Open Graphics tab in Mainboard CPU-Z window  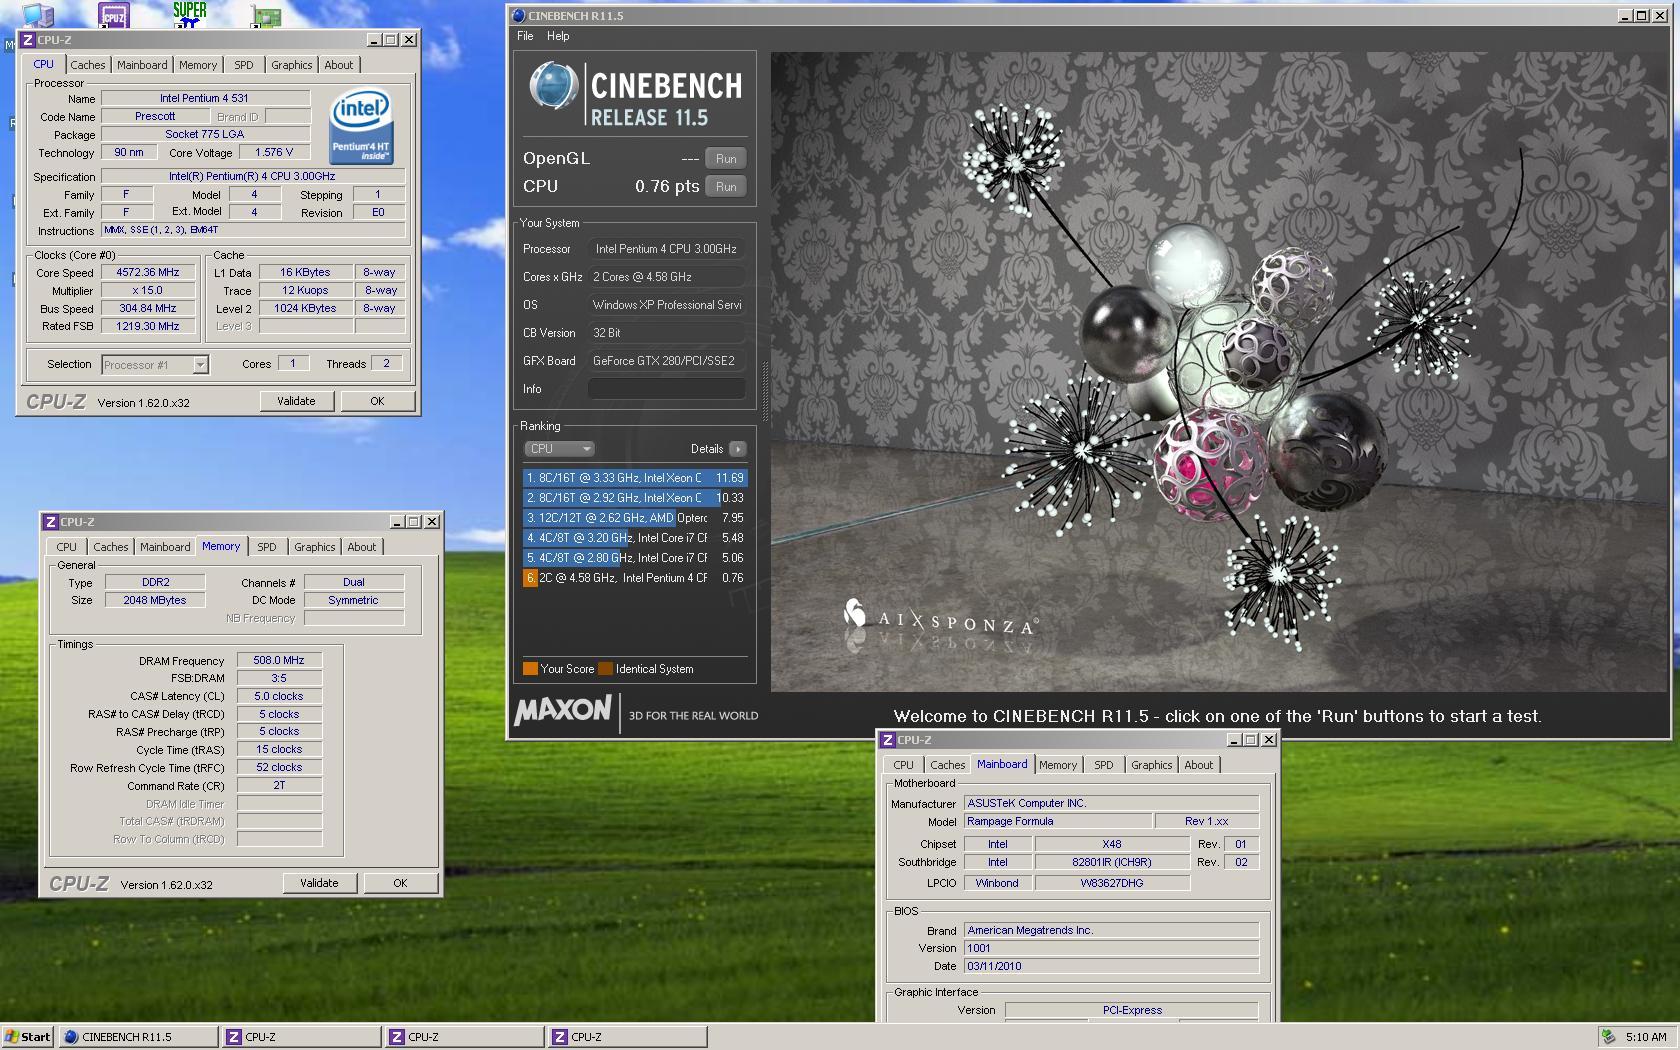(1152, 765)
